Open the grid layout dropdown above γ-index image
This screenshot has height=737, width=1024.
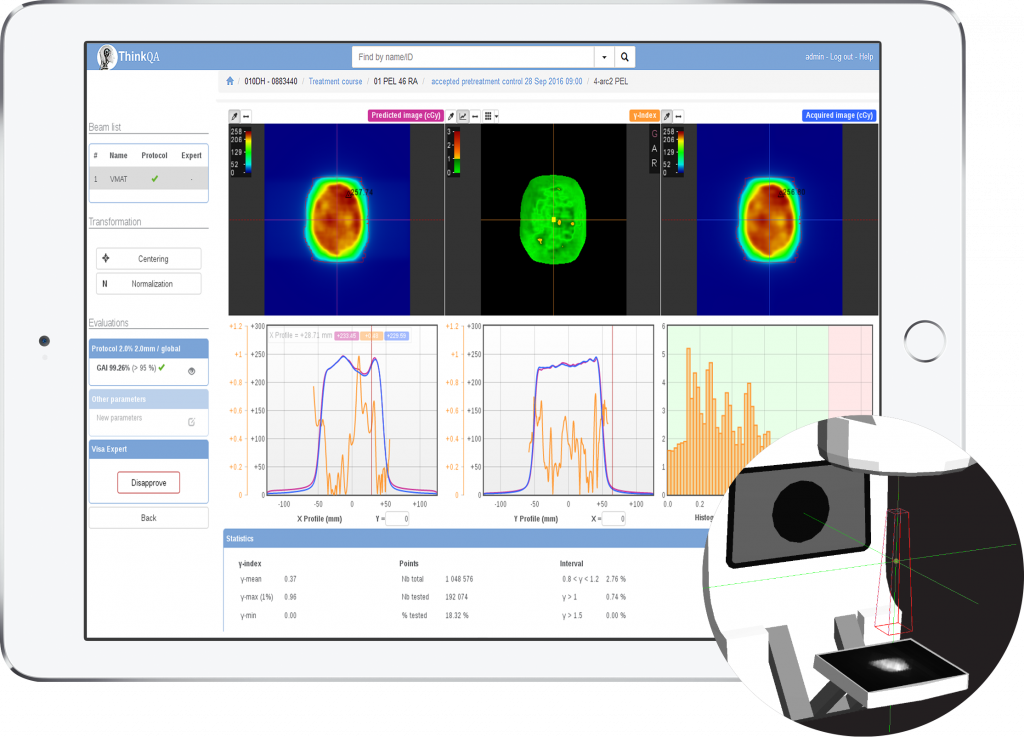point(490,116)
